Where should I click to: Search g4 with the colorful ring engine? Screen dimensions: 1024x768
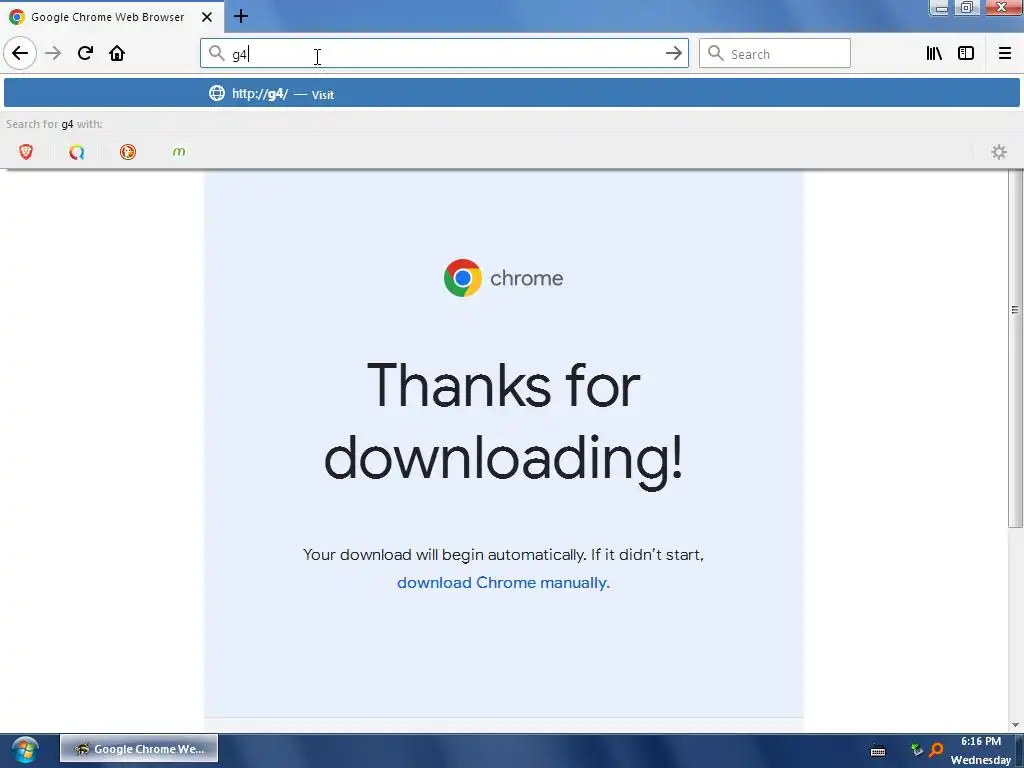click(x=77, y=152)
